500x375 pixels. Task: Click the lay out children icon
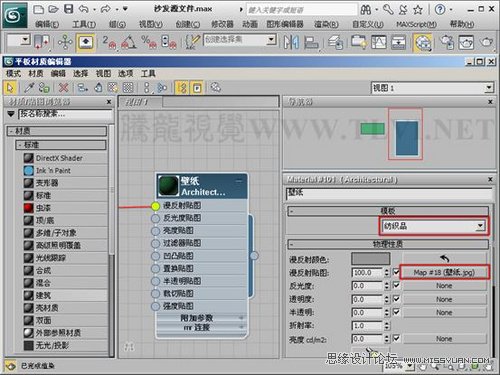tap(162, 88)
